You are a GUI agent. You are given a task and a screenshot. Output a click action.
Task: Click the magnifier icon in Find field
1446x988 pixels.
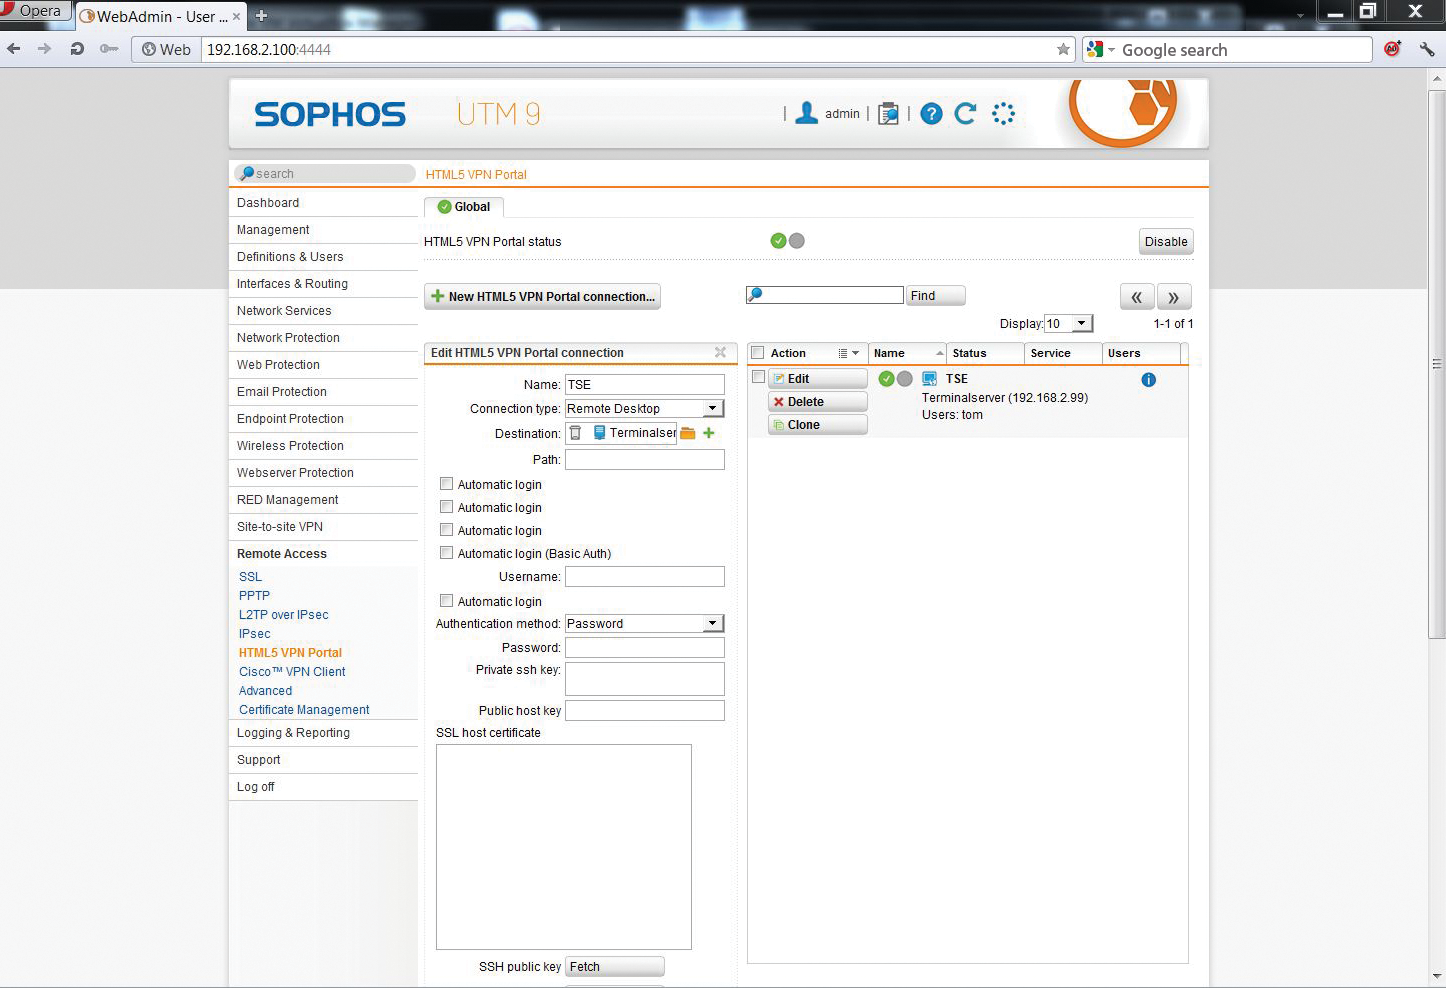(x=755, y=295)
